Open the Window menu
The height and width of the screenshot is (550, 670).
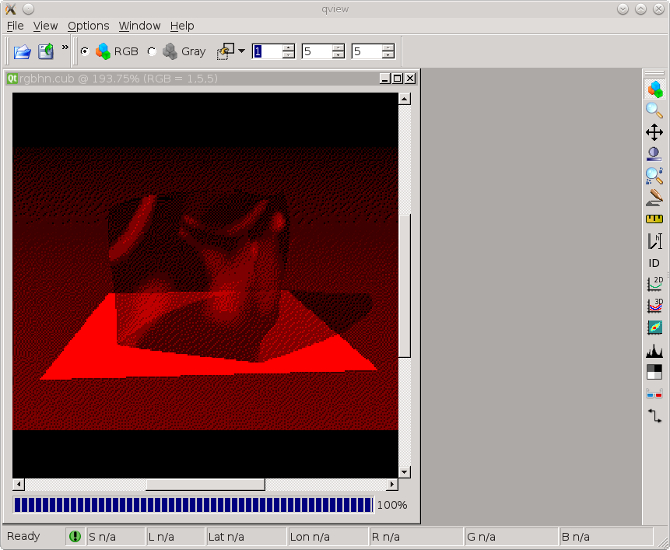pos(139,26)
